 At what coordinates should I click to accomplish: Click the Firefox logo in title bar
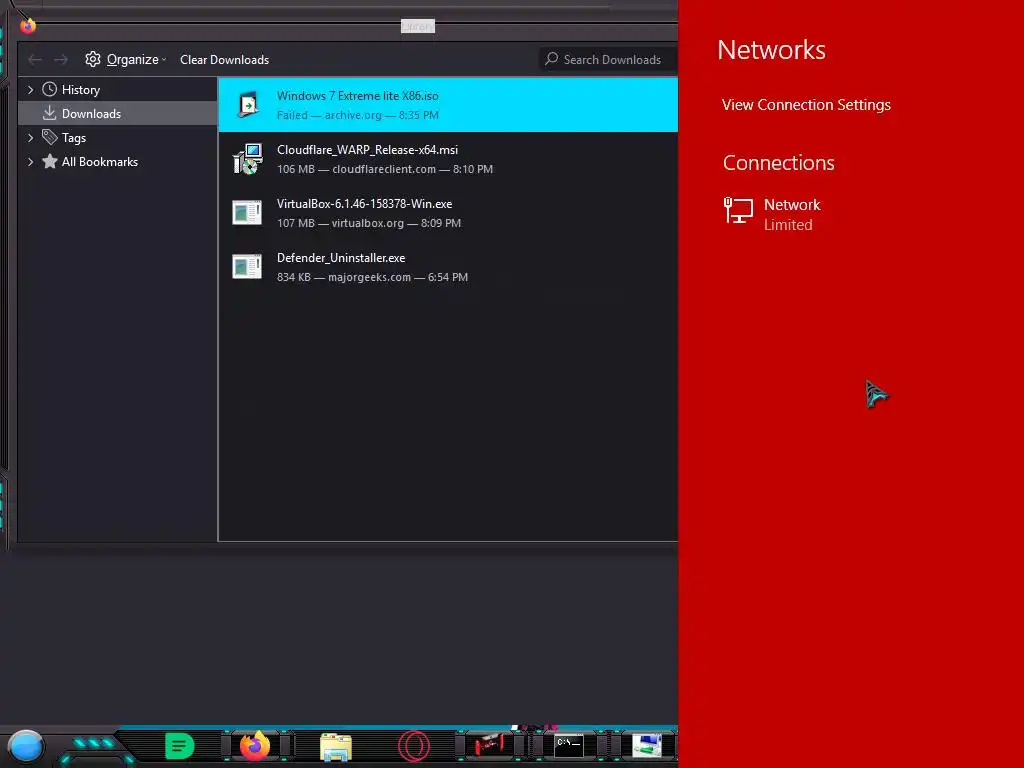pyautogui.click(x=28, y=26)
